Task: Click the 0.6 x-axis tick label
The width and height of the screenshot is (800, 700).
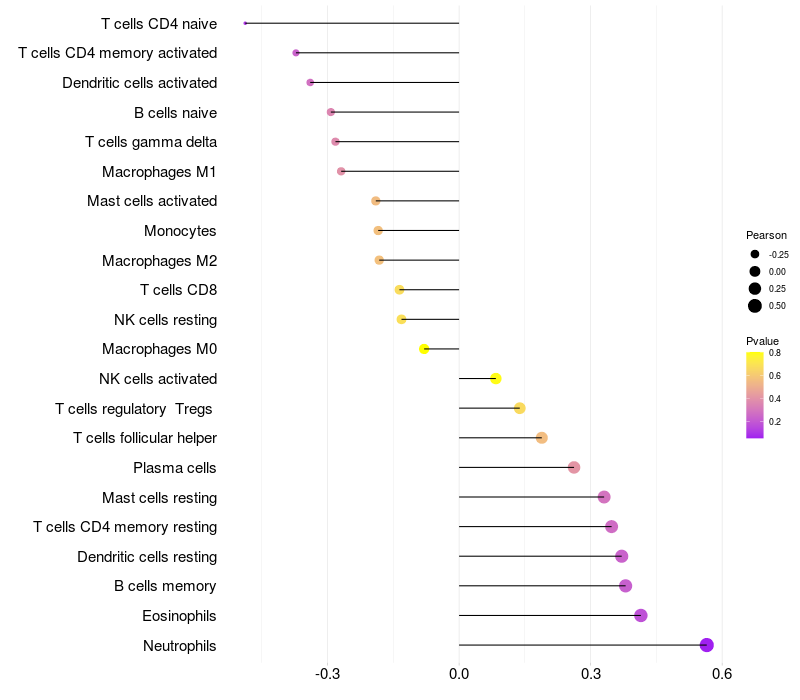Action: tap(722, 673)
